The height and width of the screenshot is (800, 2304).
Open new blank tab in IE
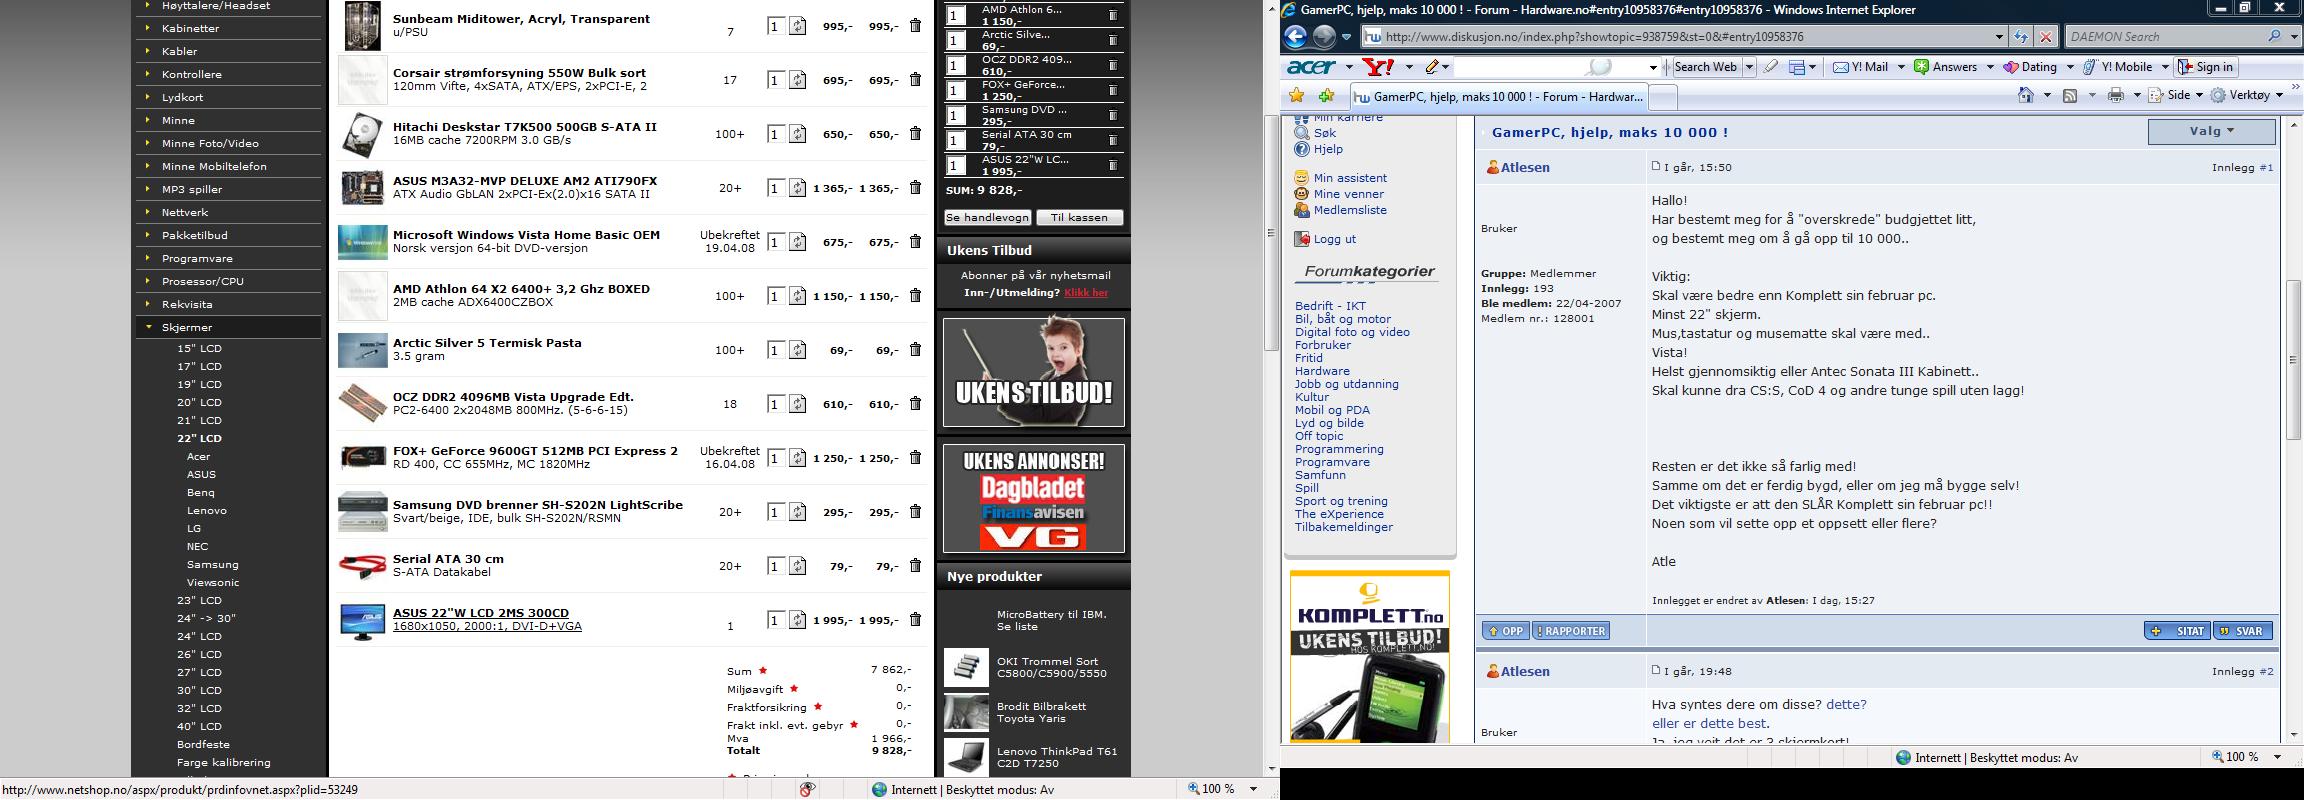coord(1661,97)
